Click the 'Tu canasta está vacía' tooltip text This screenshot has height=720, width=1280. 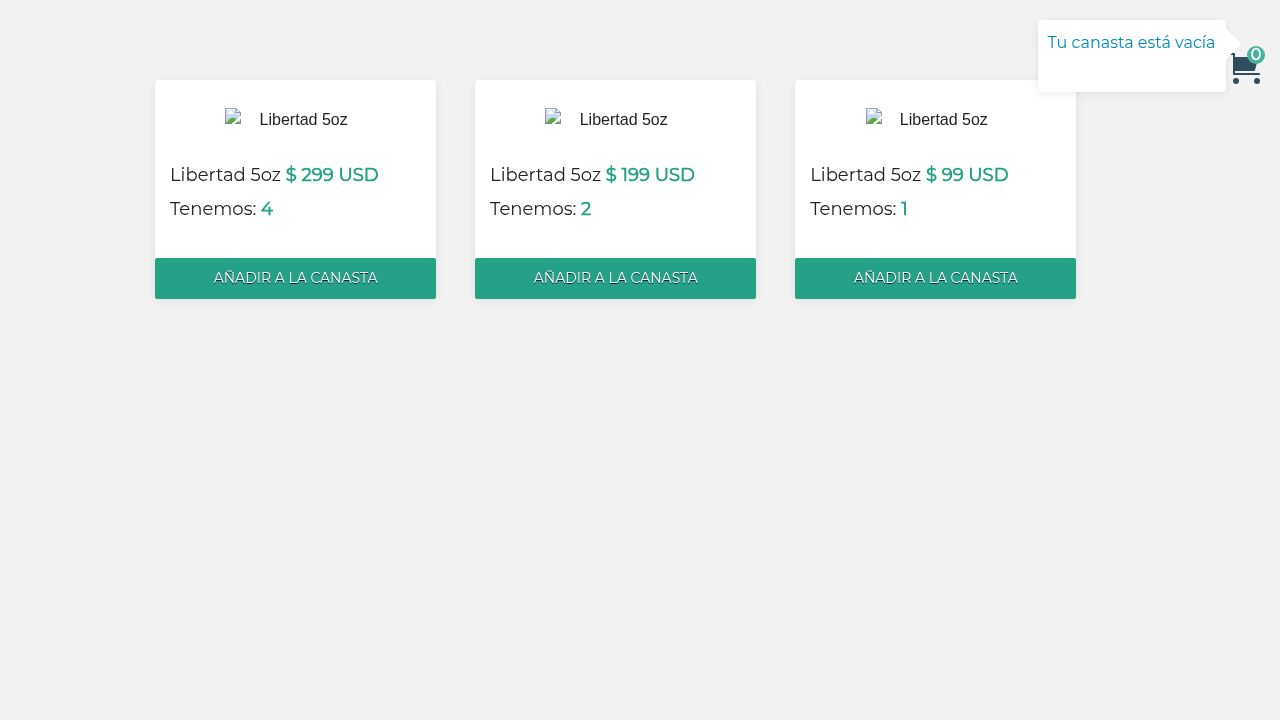pyautogui.click(x=1131, y=43)
